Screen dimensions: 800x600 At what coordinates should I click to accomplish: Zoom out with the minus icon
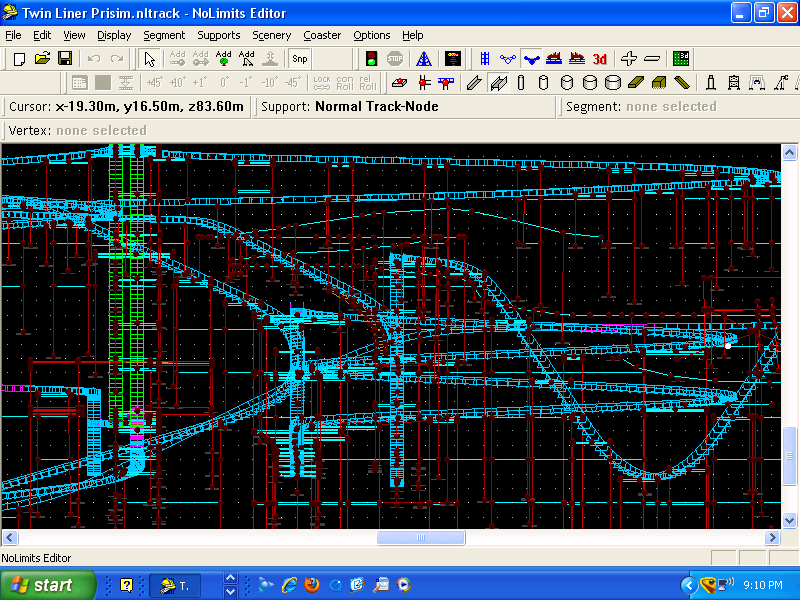[x=652, y=59]
